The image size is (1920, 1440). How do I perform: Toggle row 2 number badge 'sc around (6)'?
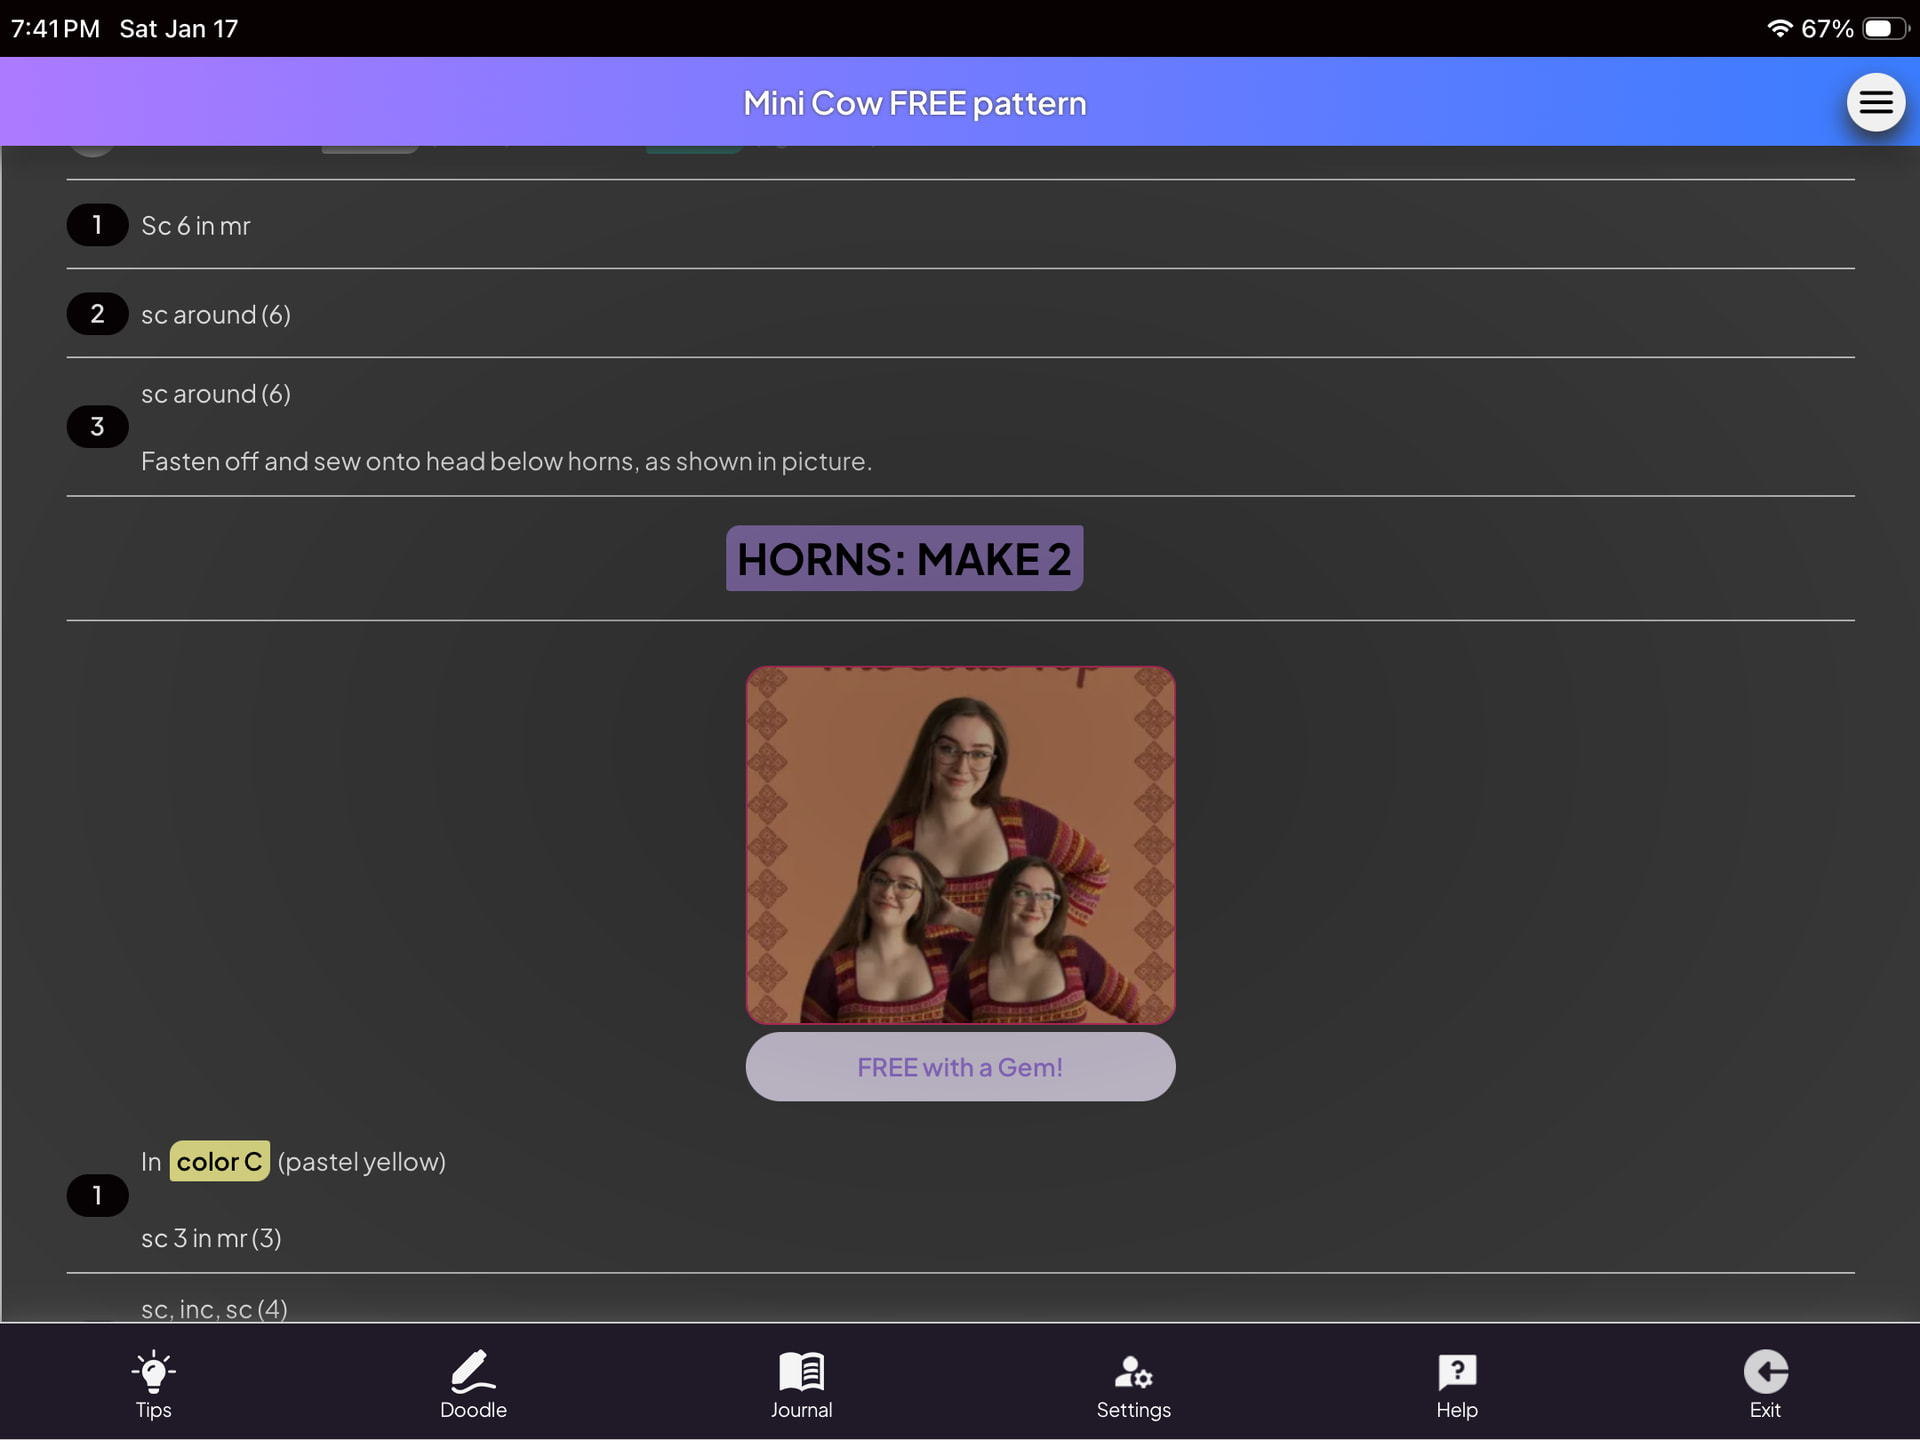(97, 314)
